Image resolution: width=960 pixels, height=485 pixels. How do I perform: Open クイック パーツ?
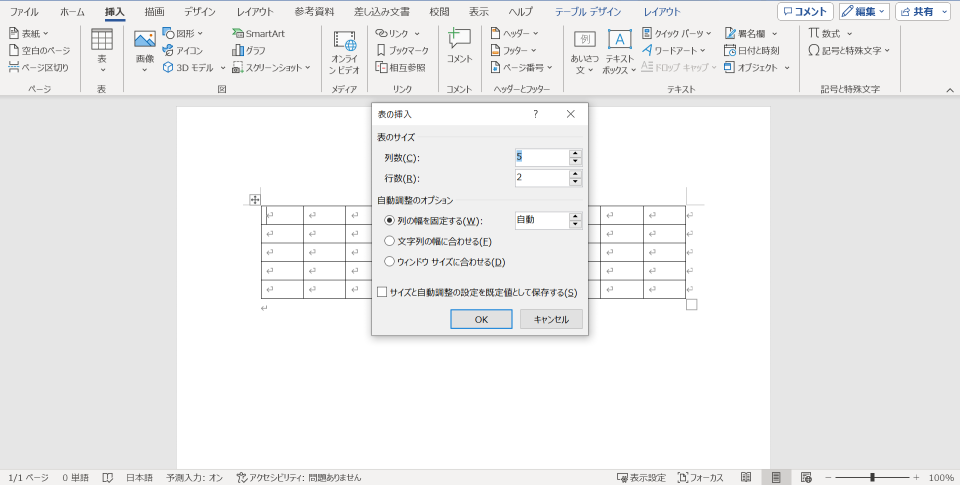[677, 33]
